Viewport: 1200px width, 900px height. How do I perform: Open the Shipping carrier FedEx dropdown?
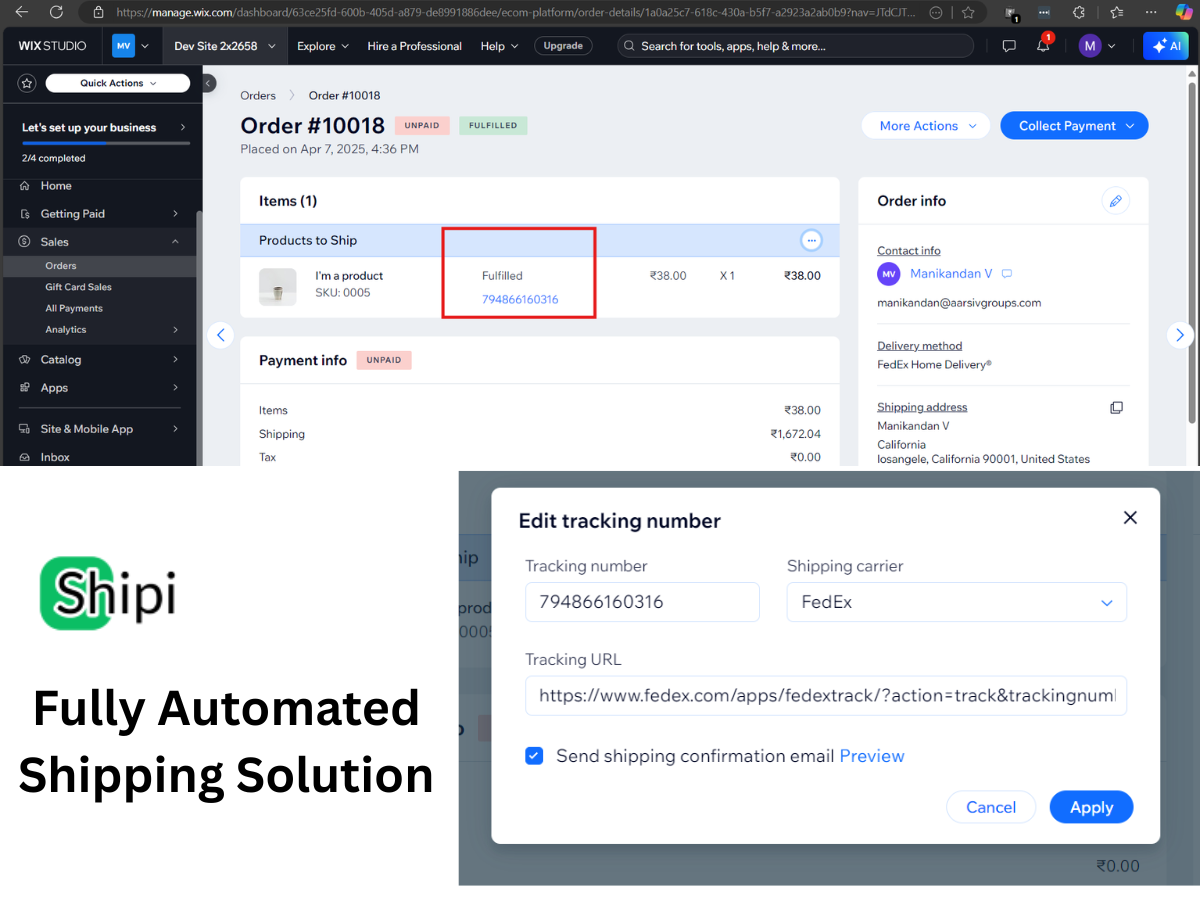tap(1106, 602)
